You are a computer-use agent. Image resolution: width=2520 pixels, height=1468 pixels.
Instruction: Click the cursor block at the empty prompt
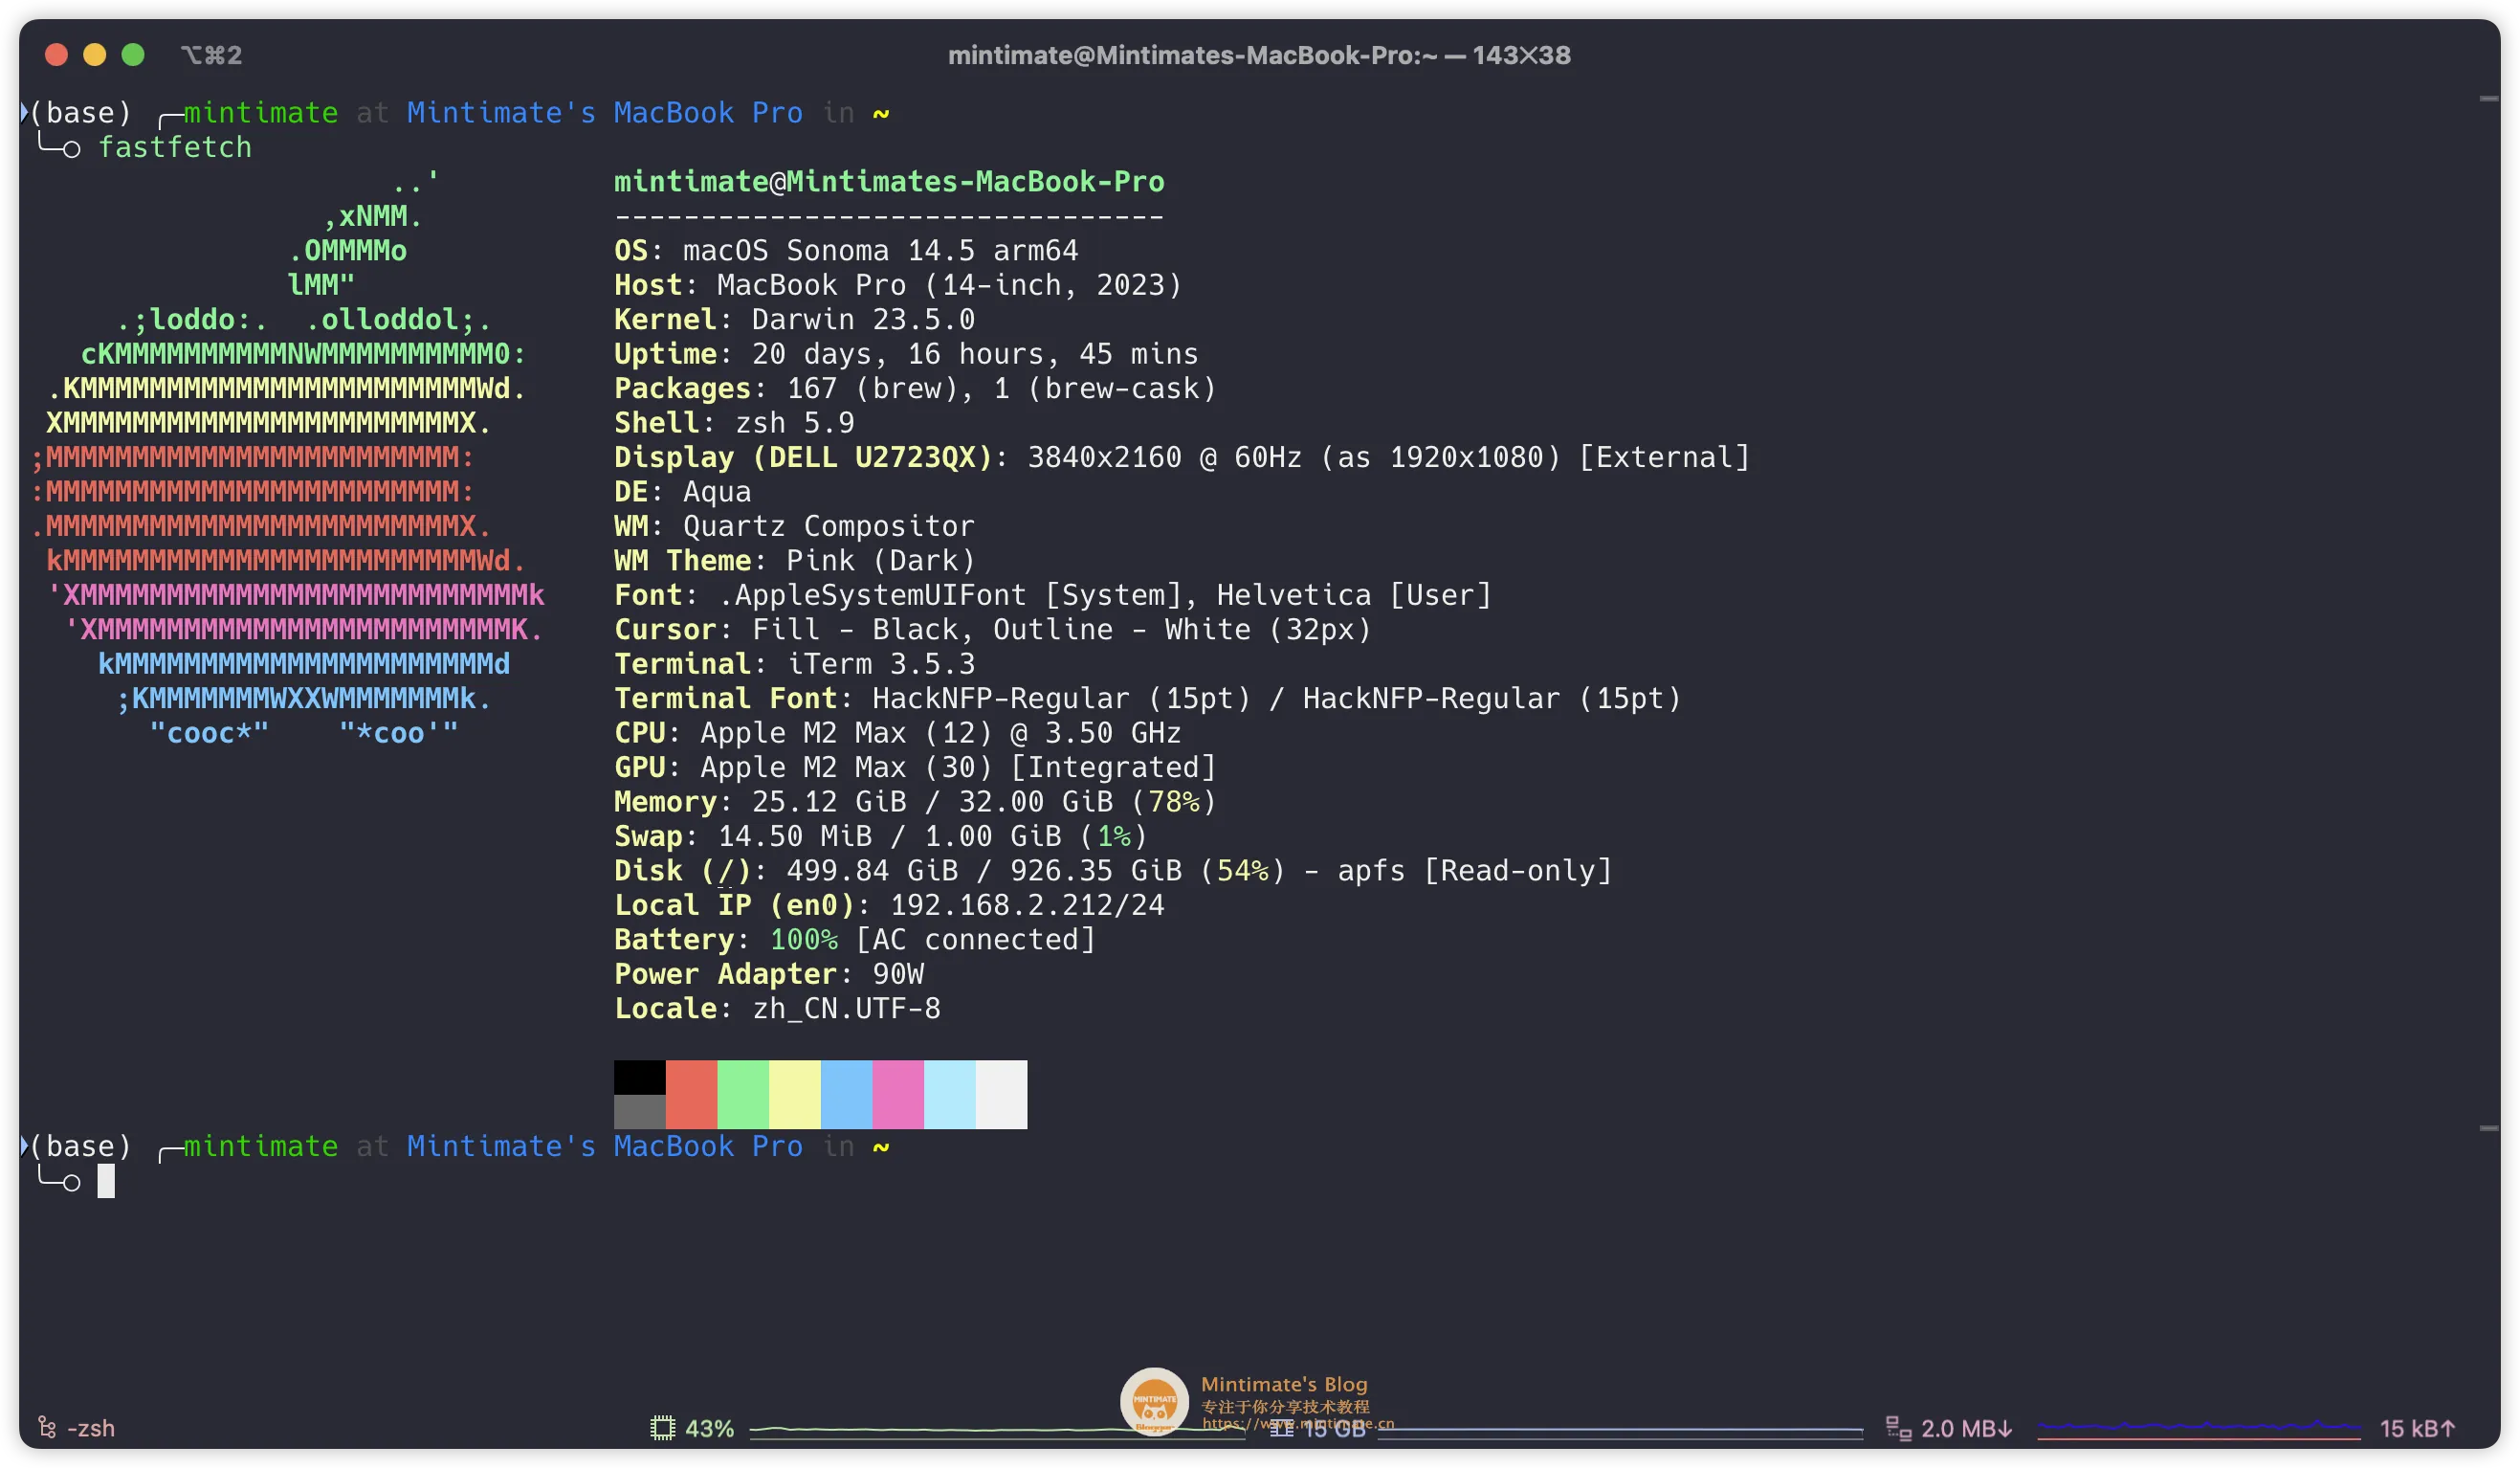coord(106,1181)
